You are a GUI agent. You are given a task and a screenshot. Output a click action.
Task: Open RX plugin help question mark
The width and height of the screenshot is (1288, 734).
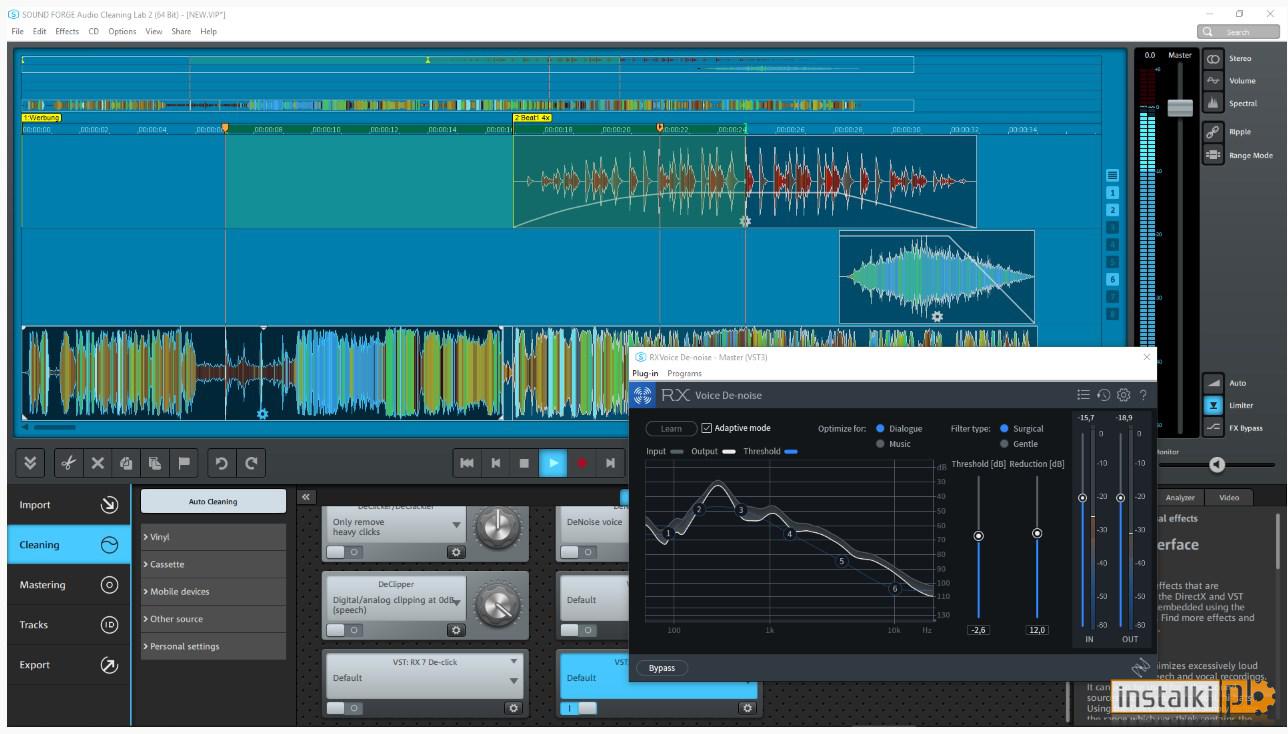pos(1143,395)
